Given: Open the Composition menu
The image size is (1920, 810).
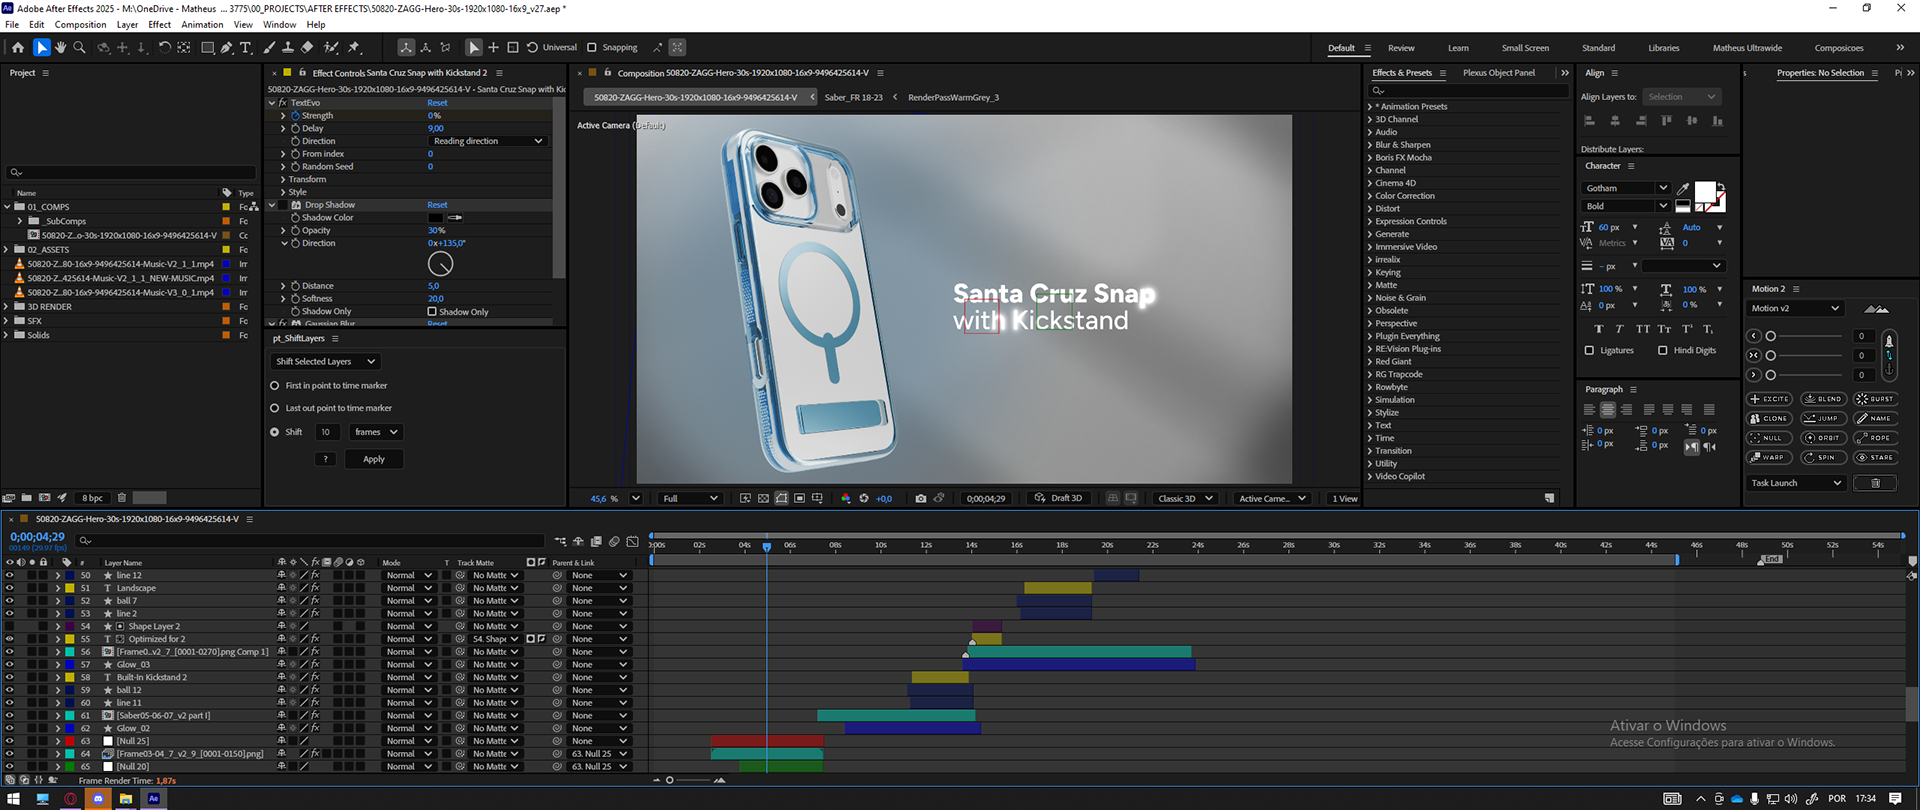Looking at the screenshot, I should pos(80,24).
